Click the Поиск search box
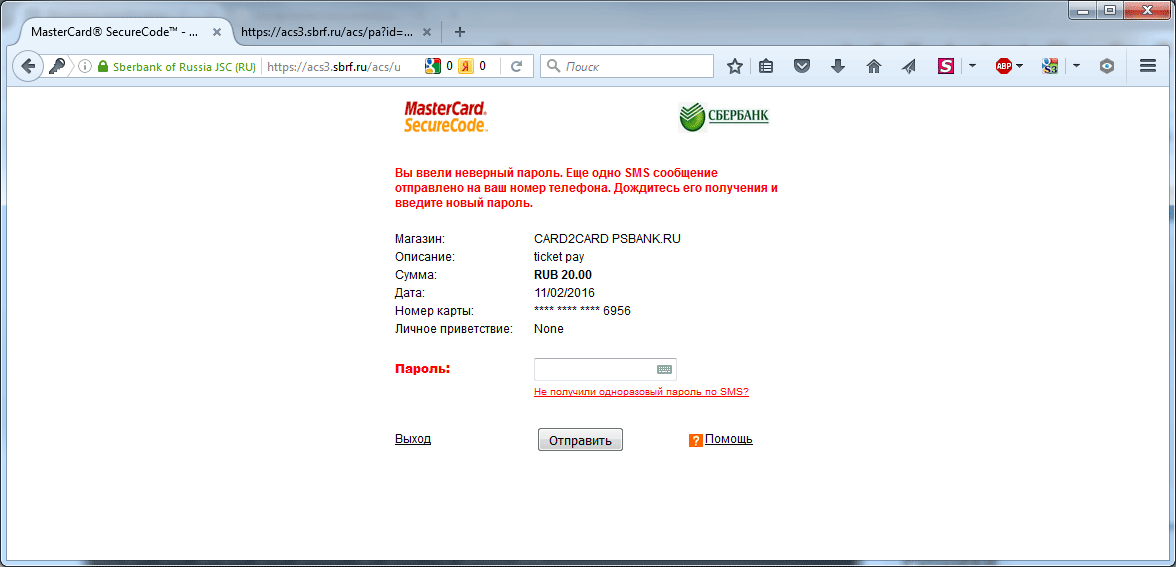This screenshot has height=567, width=1176. click(x=627, y=66)
